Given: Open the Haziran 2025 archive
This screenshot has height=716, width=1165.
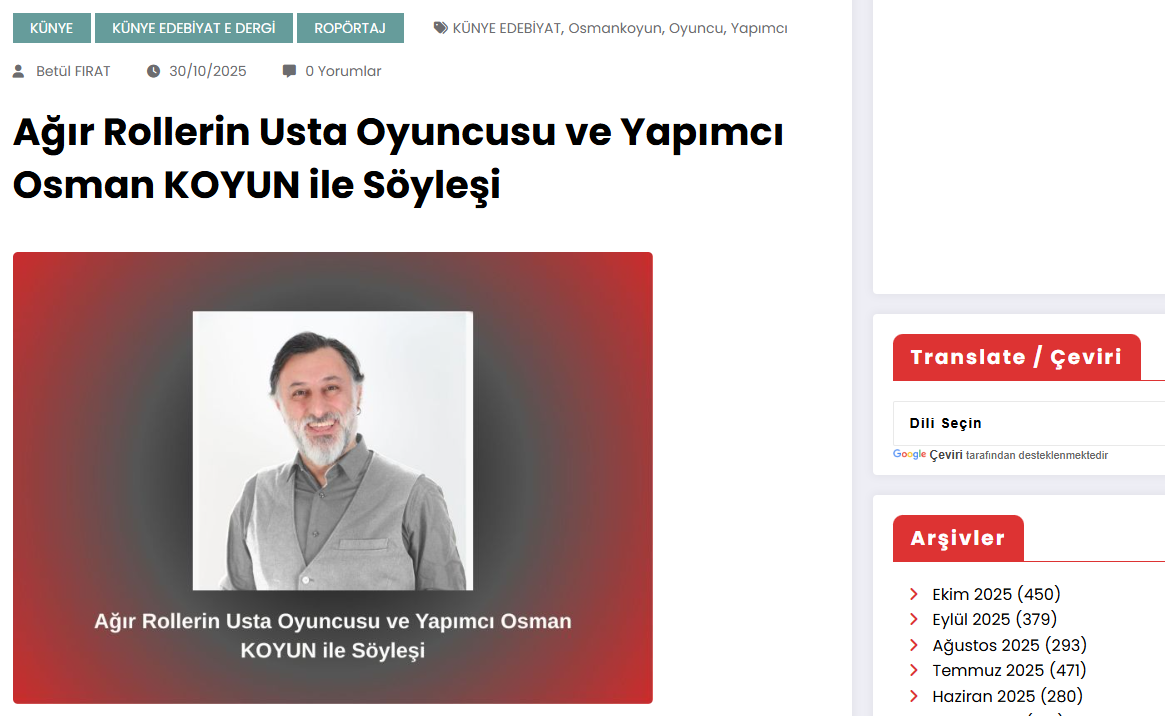Looking at the screenshot, I should [x=1007, y=697].
